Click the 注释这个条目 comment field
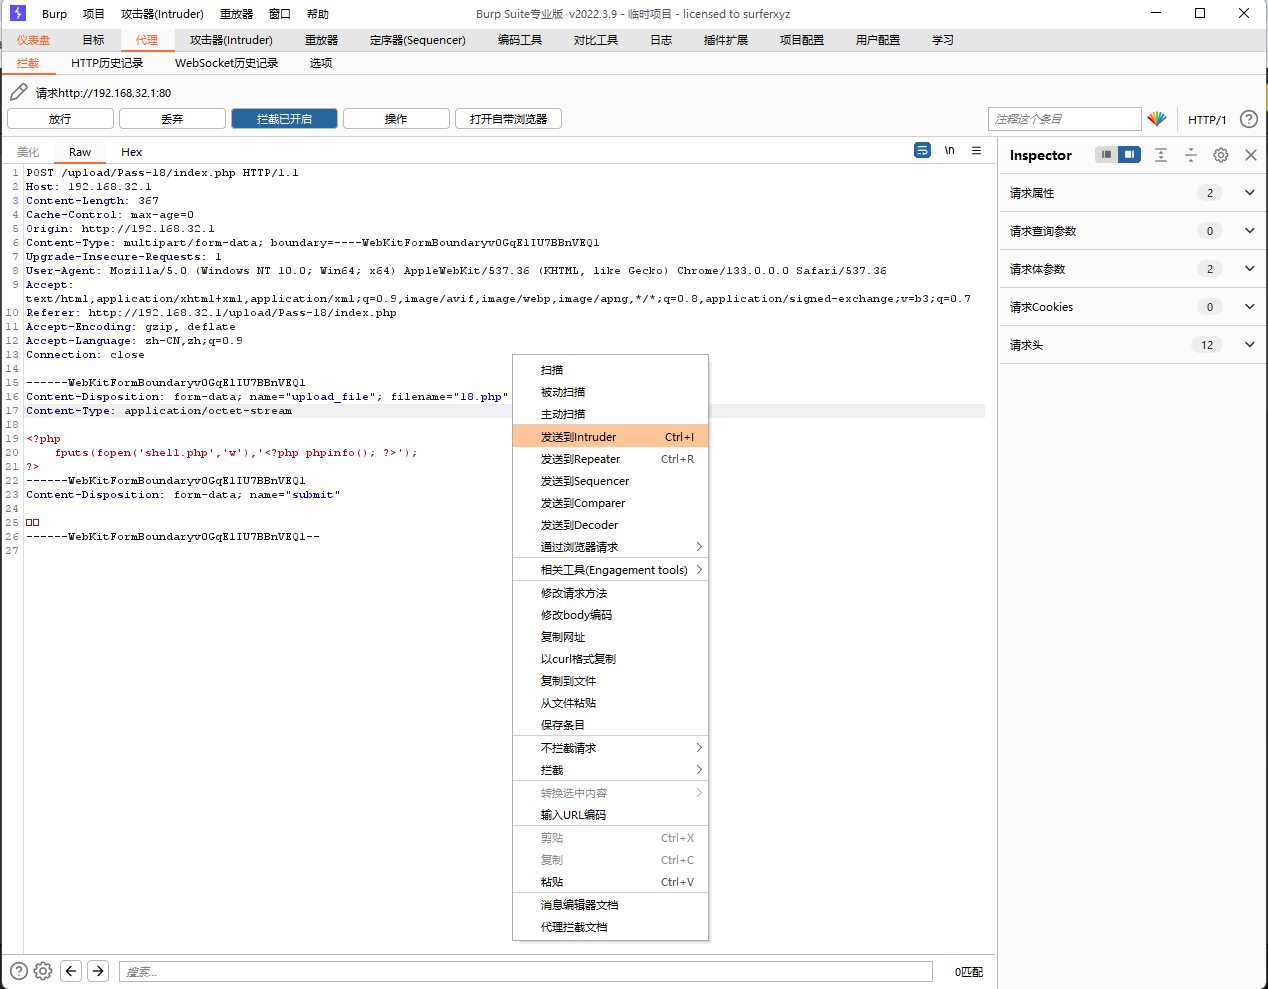 click(1064, 119)
